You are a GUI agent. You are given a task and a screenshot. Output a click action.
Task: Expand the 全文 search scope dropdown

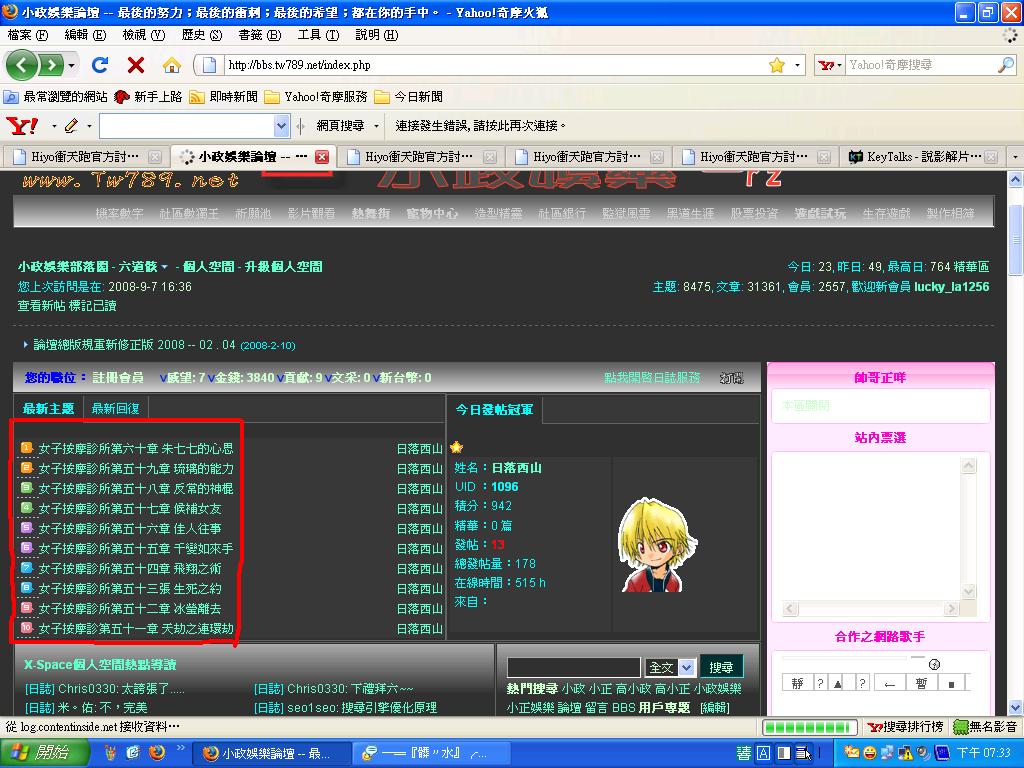pos(686,667)
